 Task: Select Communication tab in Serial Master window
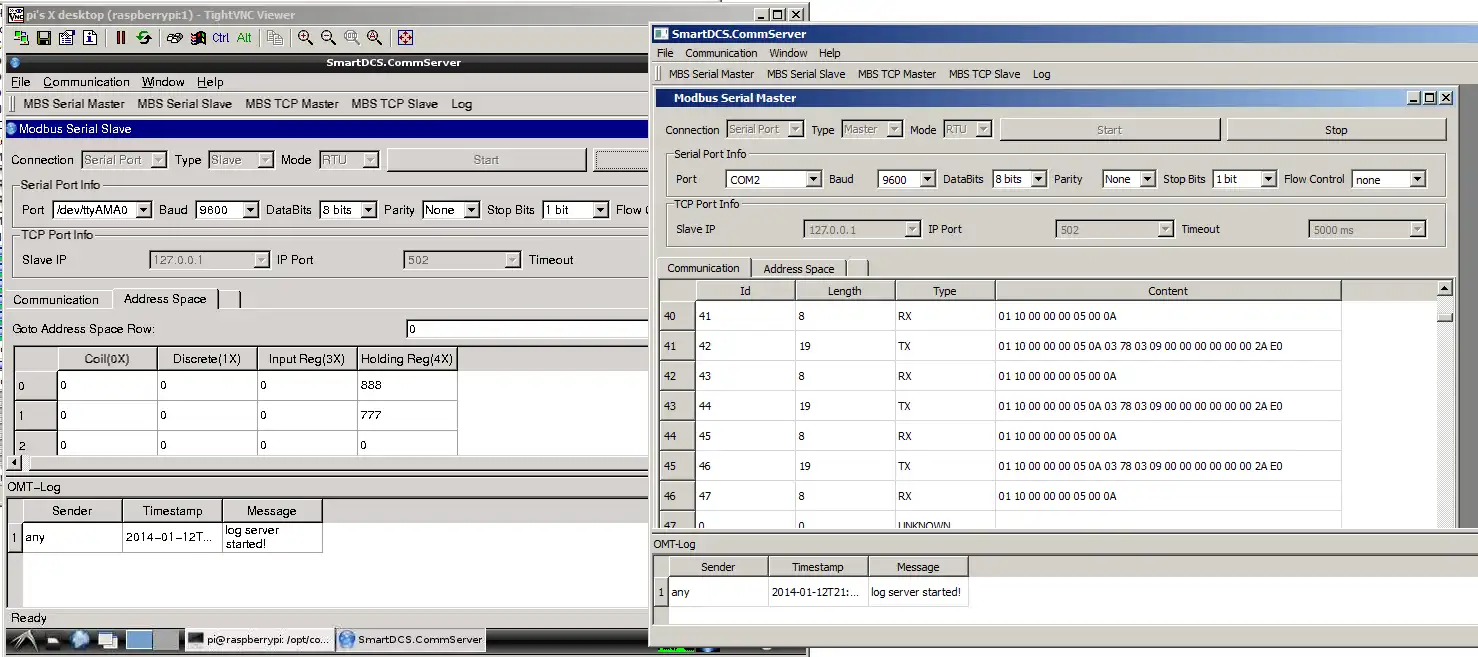pos(703,268)
